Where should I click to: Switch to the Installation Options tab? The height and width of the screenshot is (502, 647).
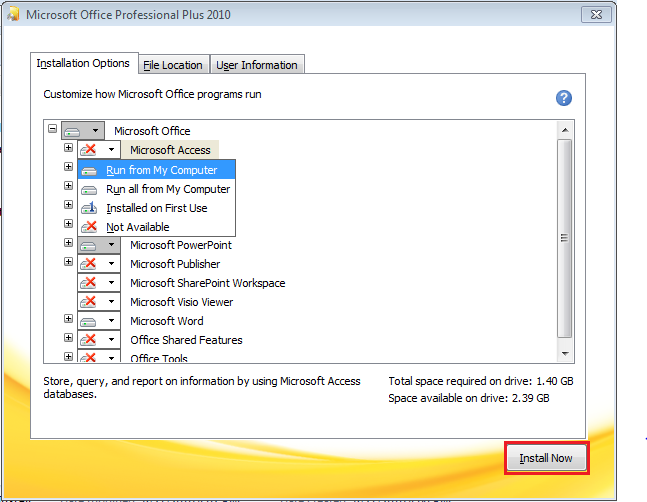point(84,63)
